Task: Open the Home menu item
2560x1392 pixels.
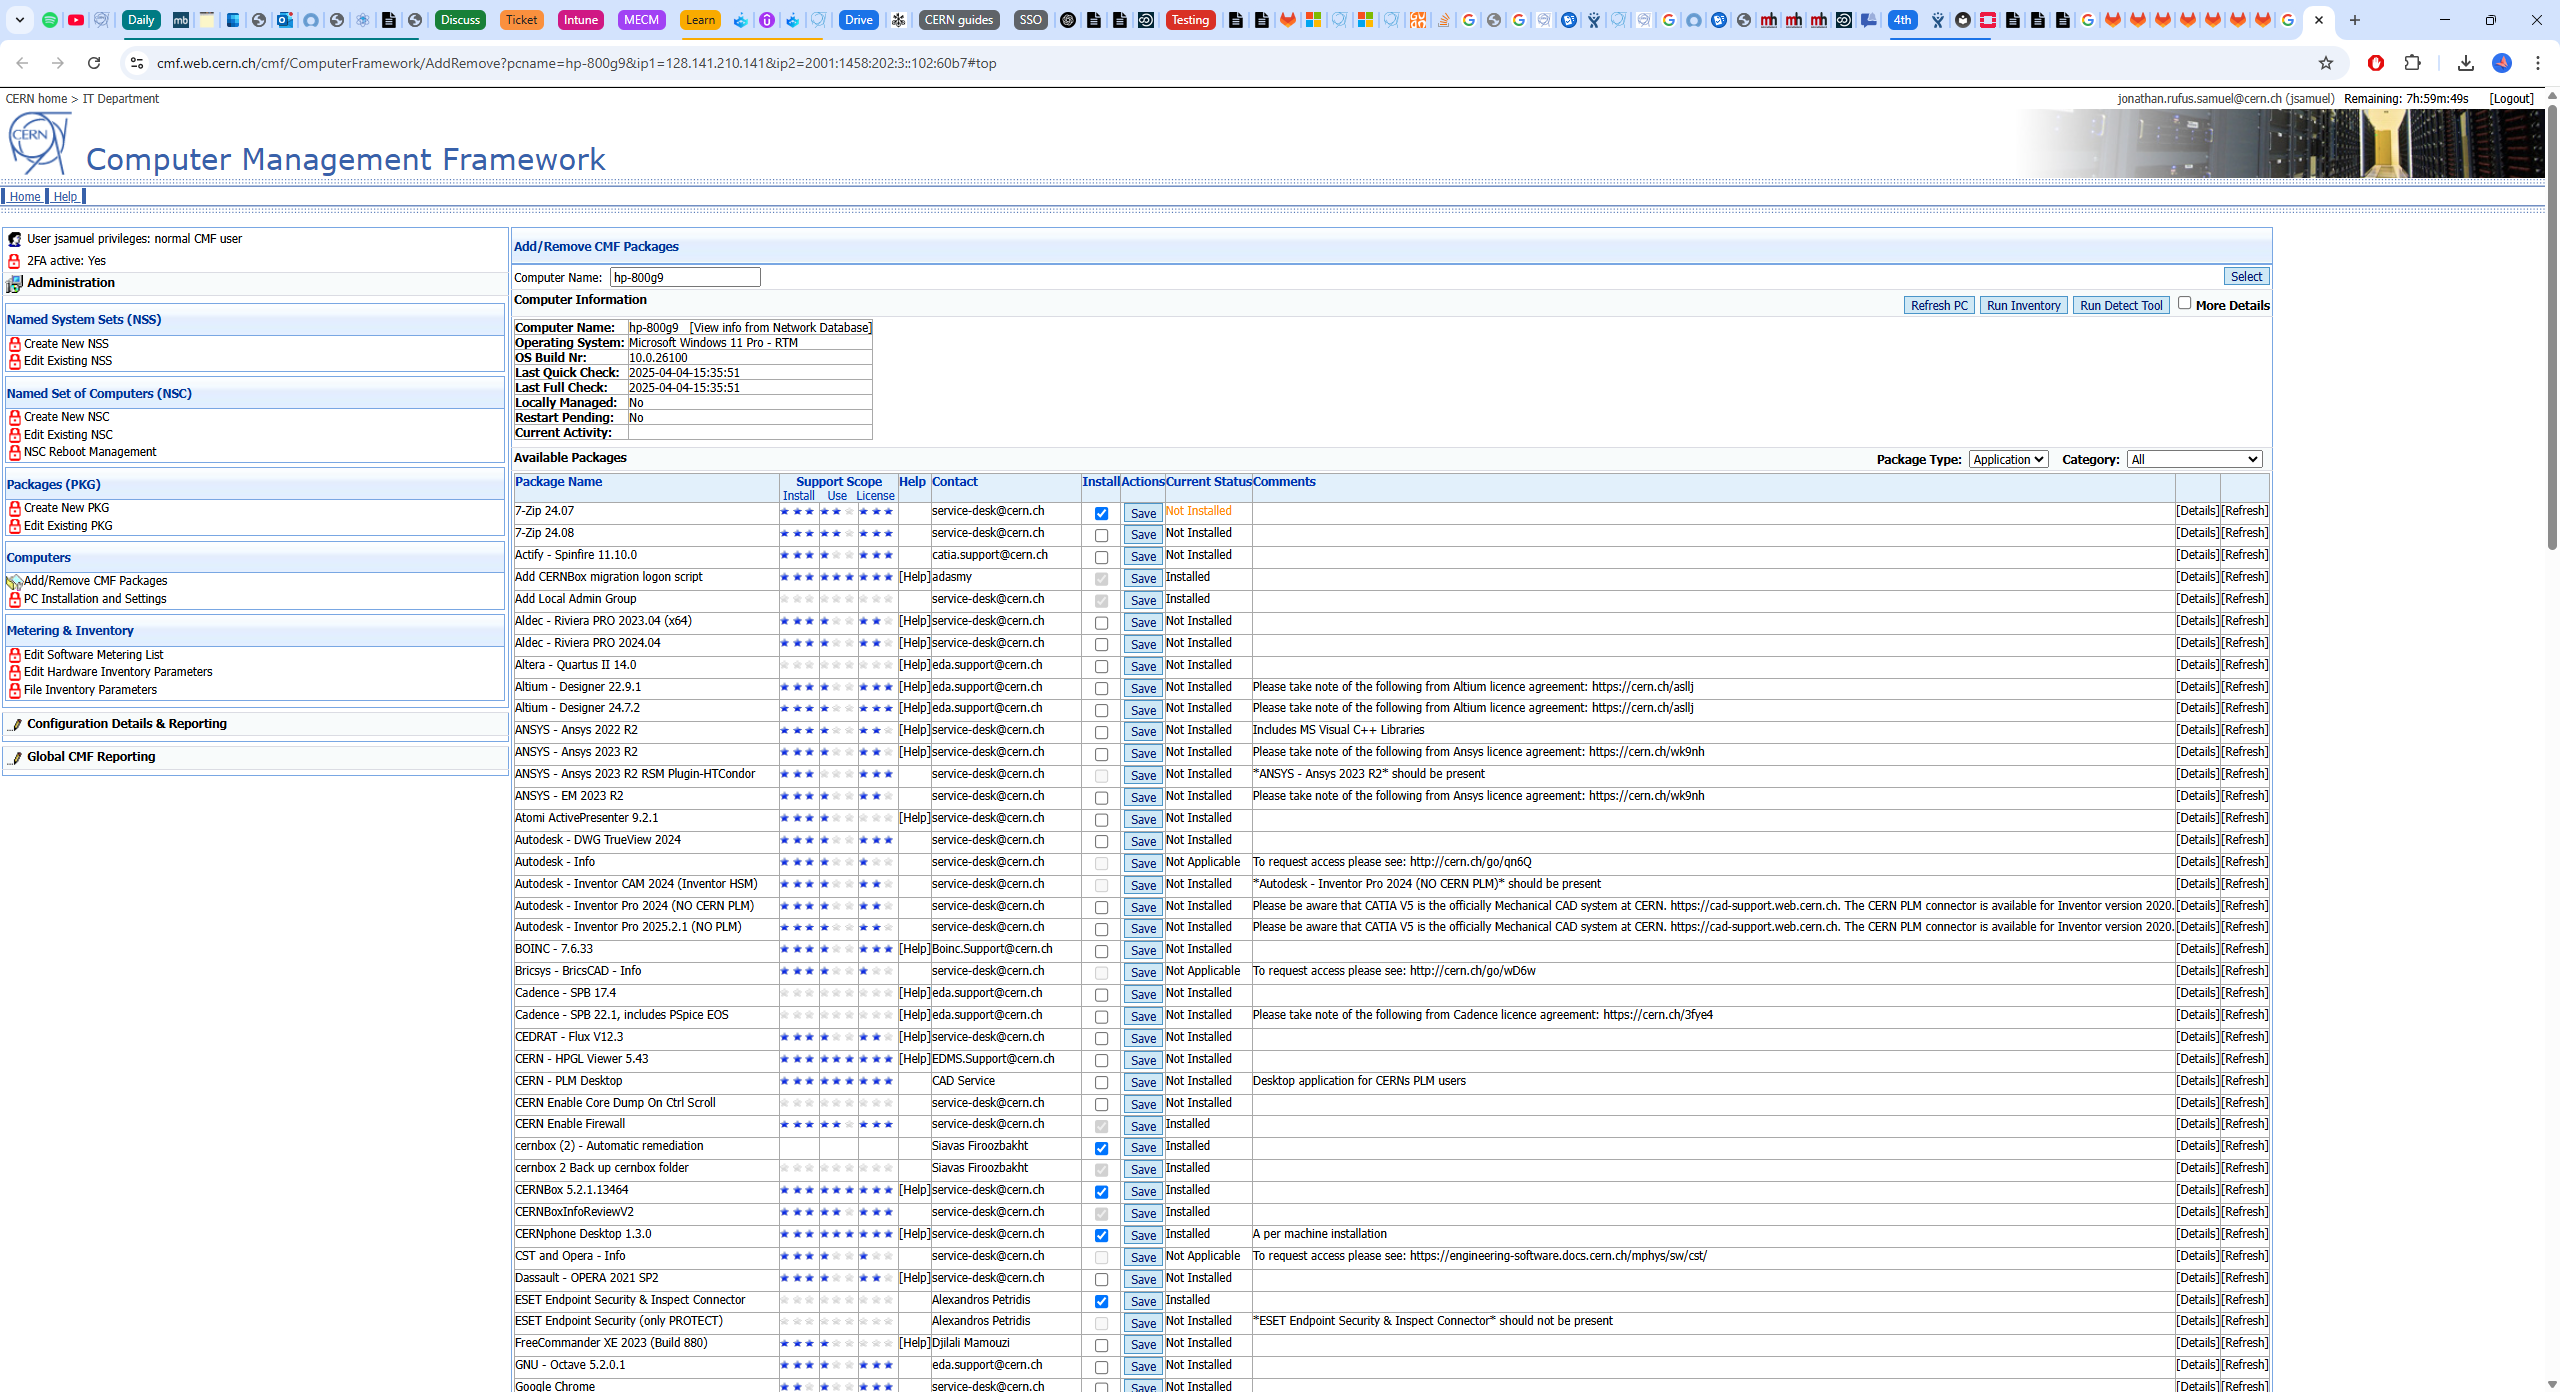Action: coord(25,196)
